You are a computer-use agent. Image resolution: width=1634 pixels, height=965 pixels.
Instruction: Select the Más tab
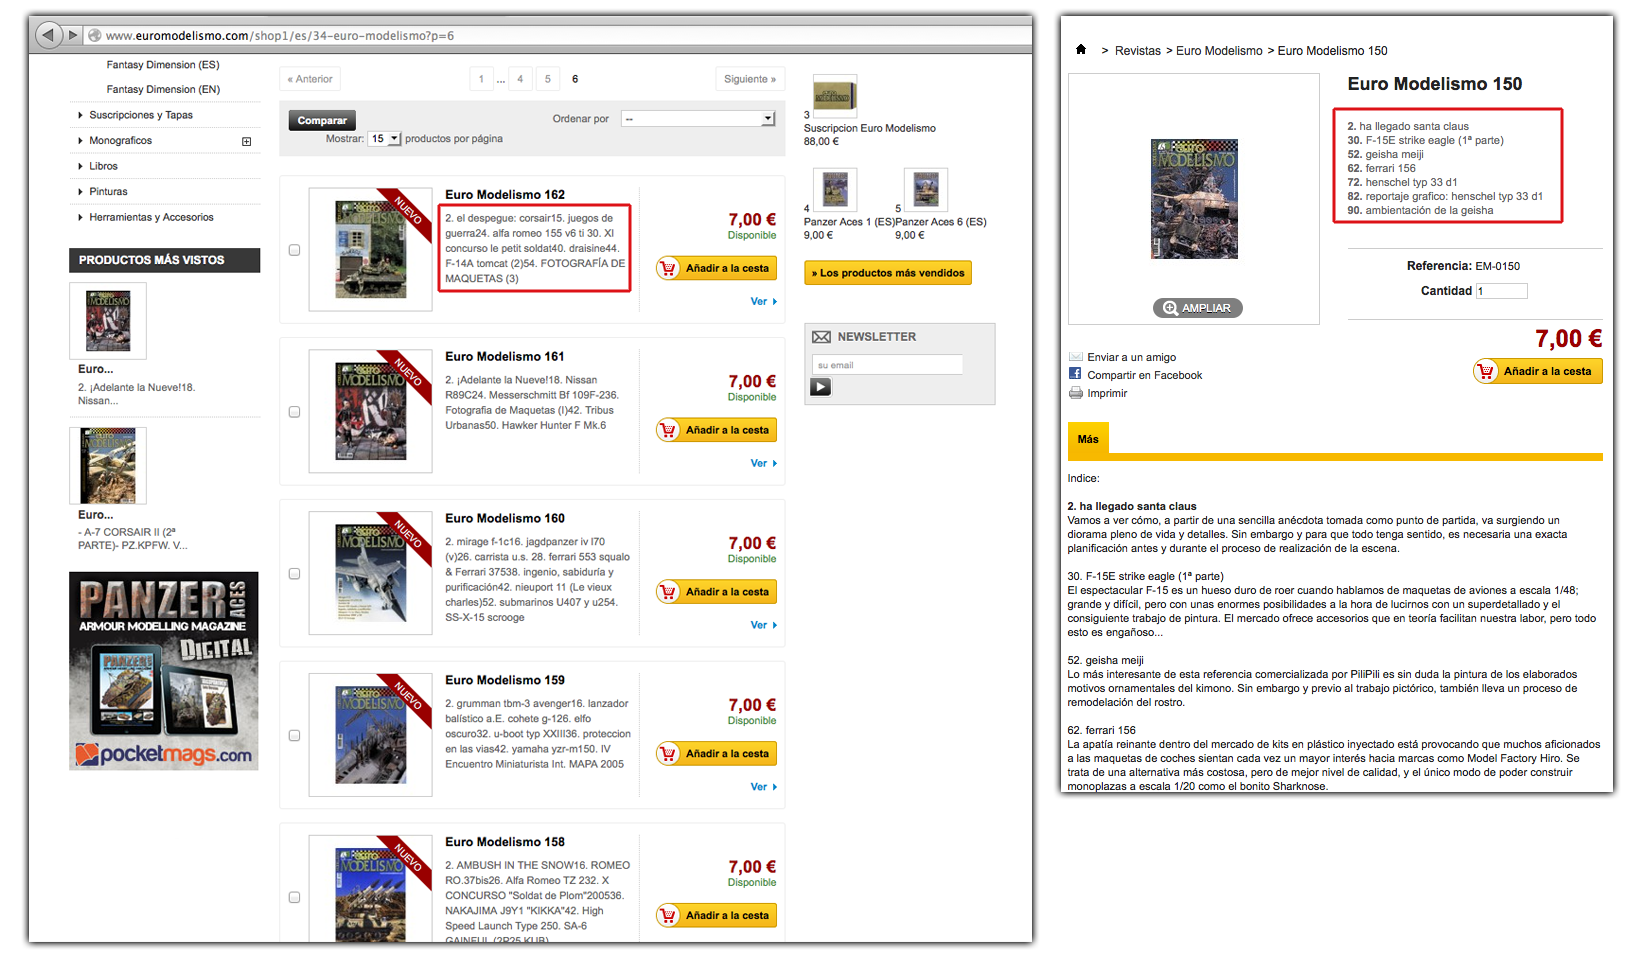click(x=1088, y=439)
